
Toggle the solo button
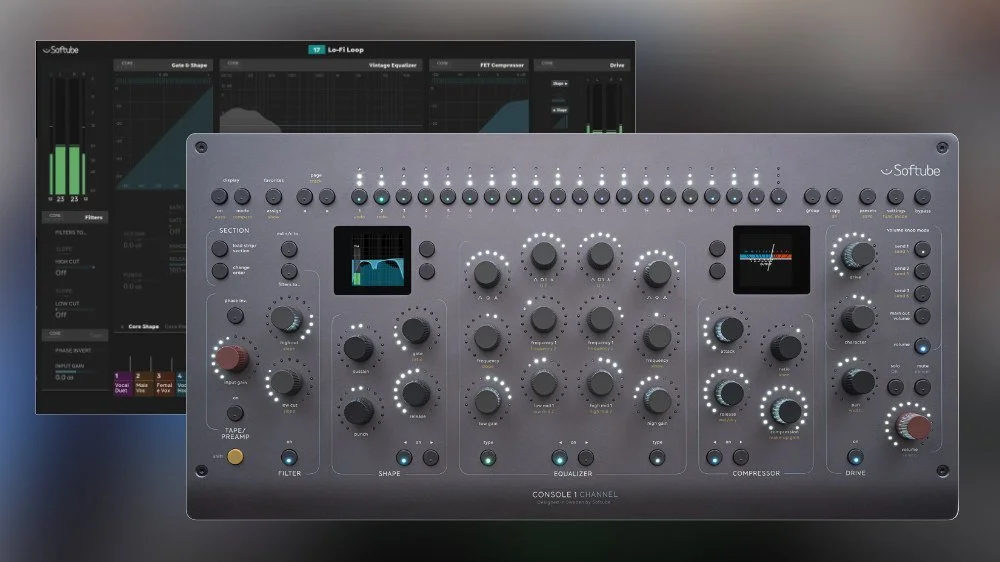[895, 387]
